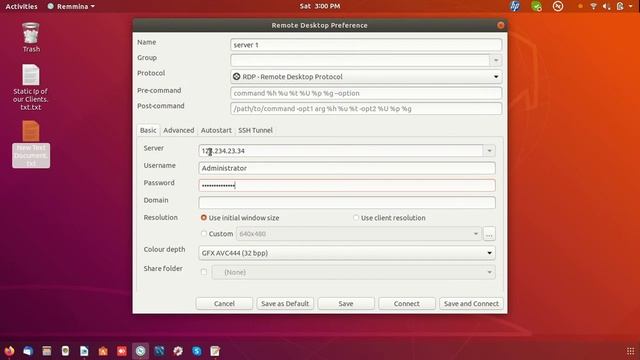Open the Activities overview
640x360 pixels.
[x=21, y=6]
